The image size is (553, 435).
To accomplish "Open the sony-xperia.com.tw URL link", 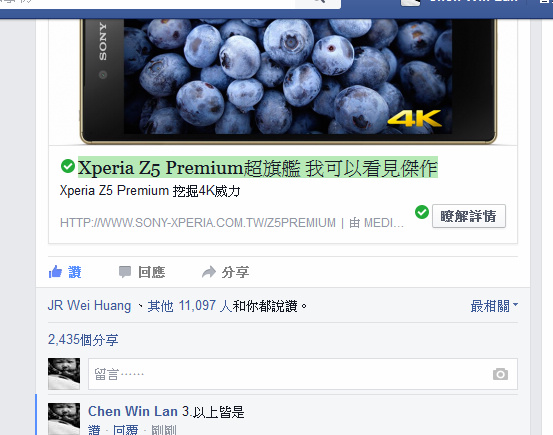I will pyautogui.click(x=198, y=223).
